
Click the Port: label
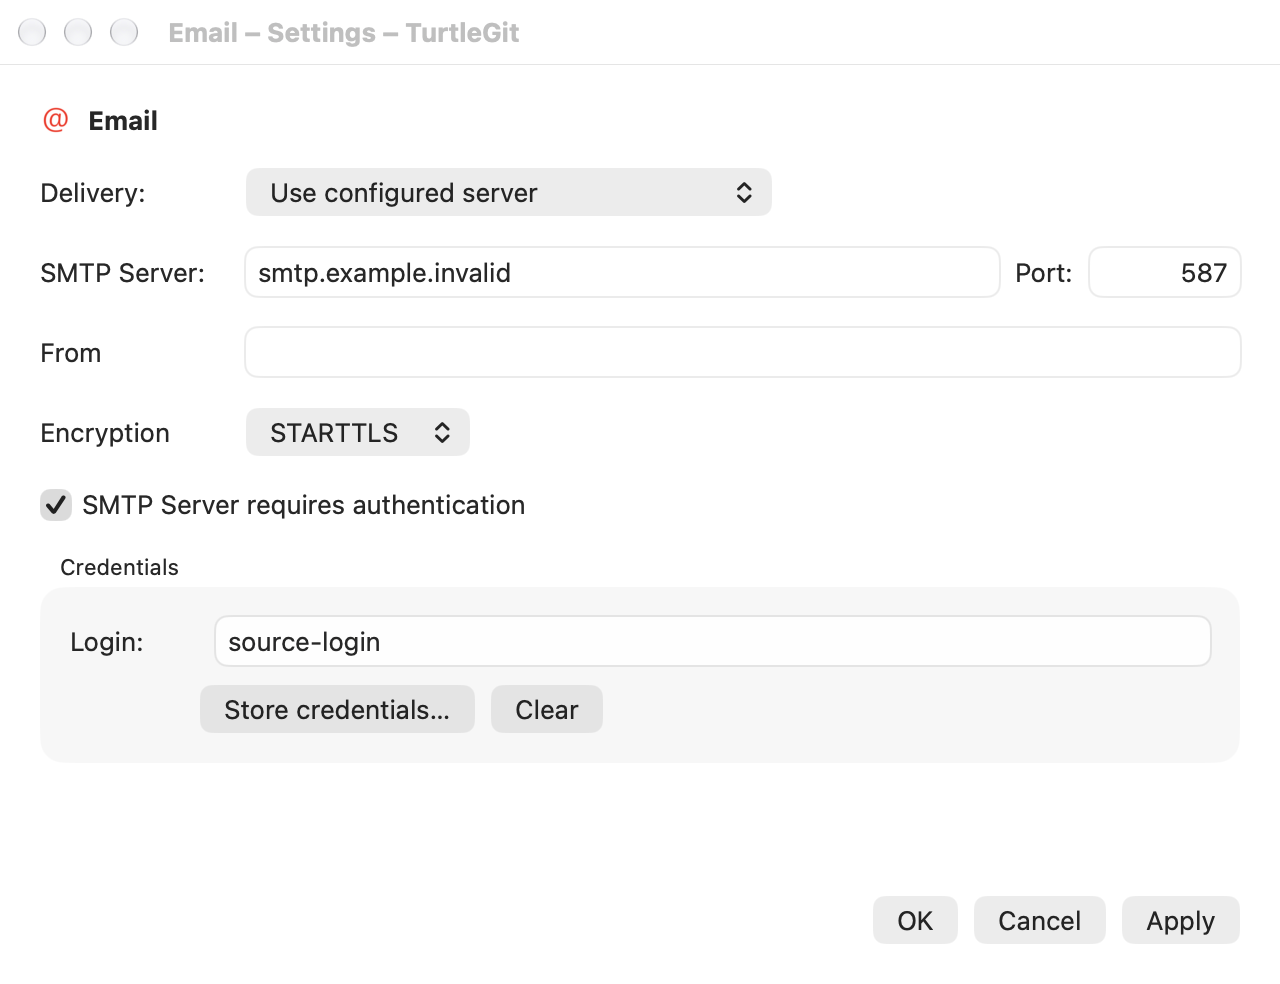(x=1044, y=273)
